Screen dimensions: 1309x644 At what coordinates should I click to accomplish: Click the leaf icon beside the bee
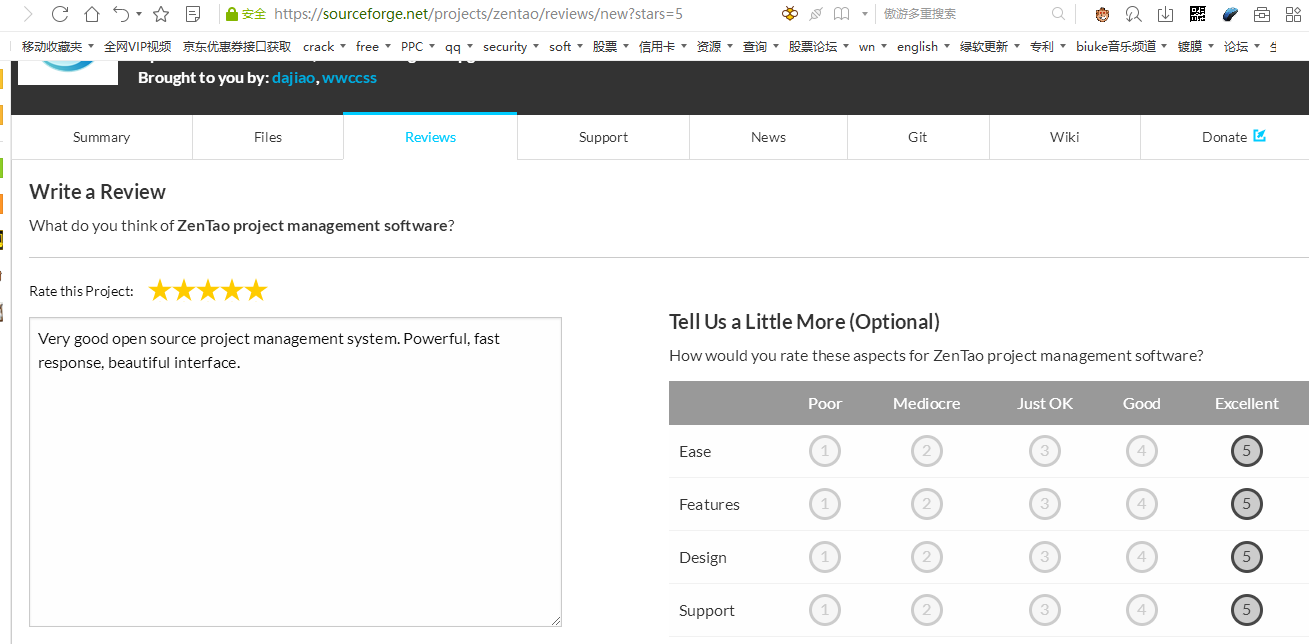[816, 14]
